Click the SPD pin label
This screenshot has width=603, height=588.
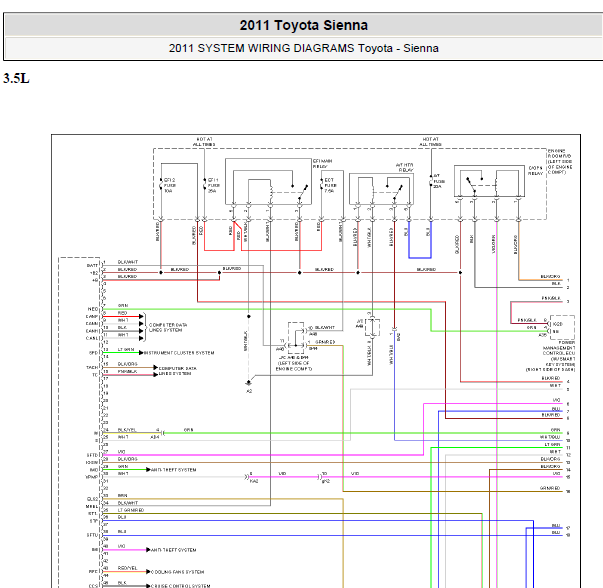[93, 353]
